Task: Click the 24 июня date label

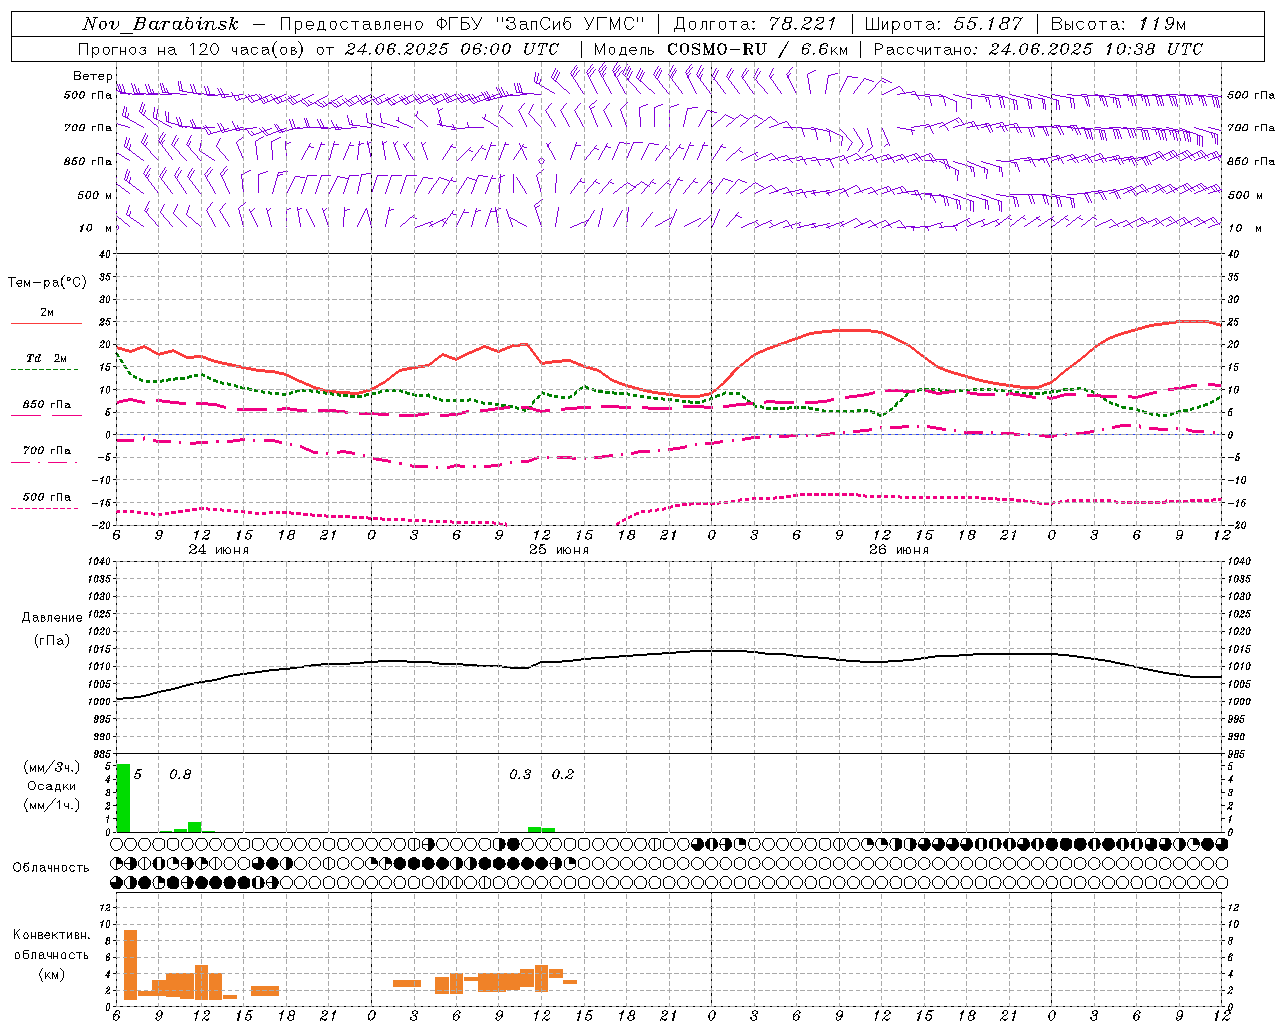Action: click(219, 550)
